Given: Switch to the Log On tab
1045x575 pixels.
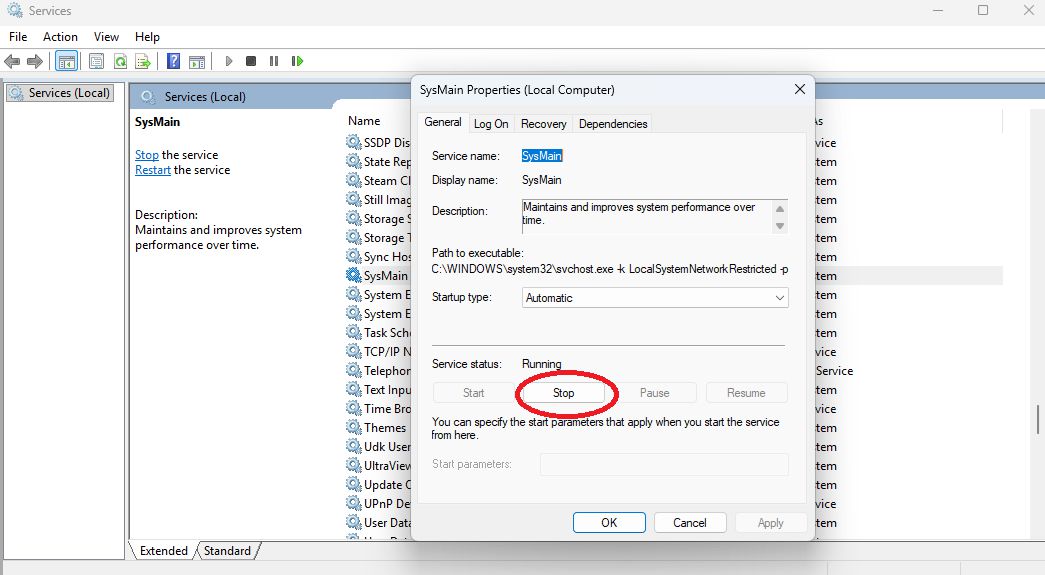Looking at the screenshot, I should coord(491,124).
